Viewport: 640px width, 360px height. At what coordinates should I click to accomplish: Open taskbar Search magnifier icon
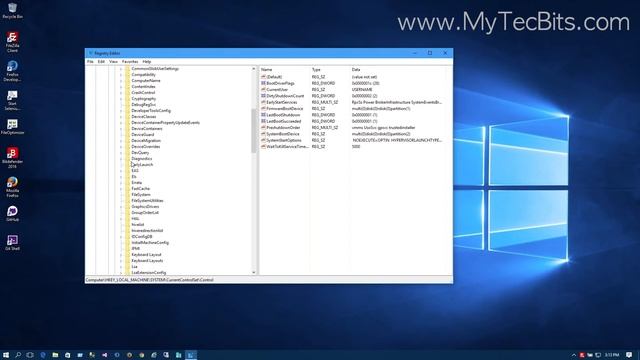(x=18, y=355)
